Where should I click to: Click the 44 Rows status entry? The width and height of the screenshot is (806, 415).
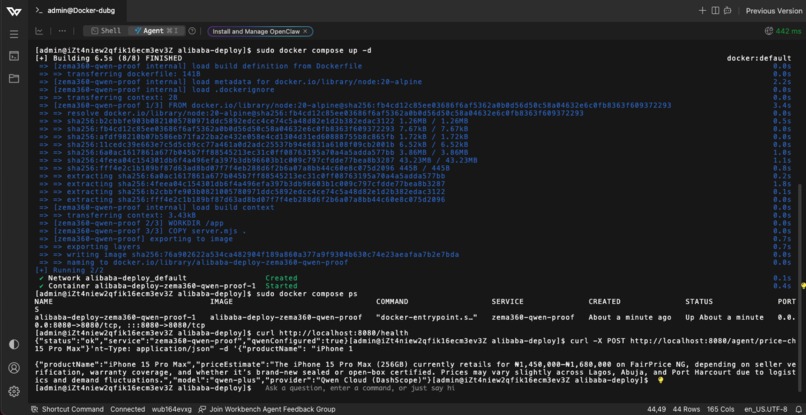(x=687, y=409)
